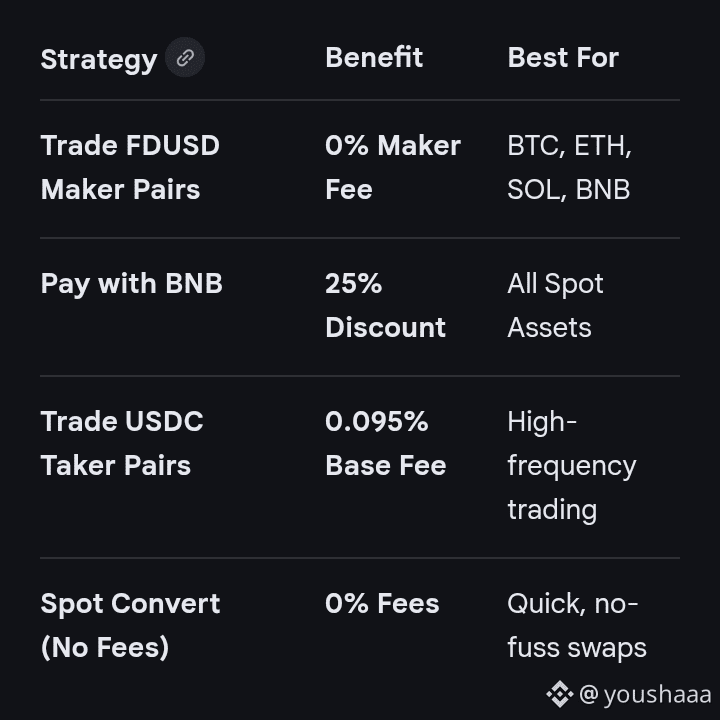The height and width of the screenshot is (720, 720).
Task: Click the Binance logo in the watermark
Action: point(558,694)
